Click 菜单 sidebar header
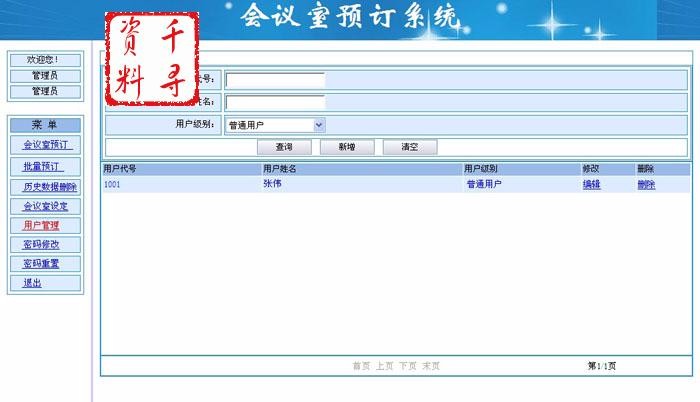Image resolution: width=700 pixels, height=402 pixels. click(x=45, y=125)
